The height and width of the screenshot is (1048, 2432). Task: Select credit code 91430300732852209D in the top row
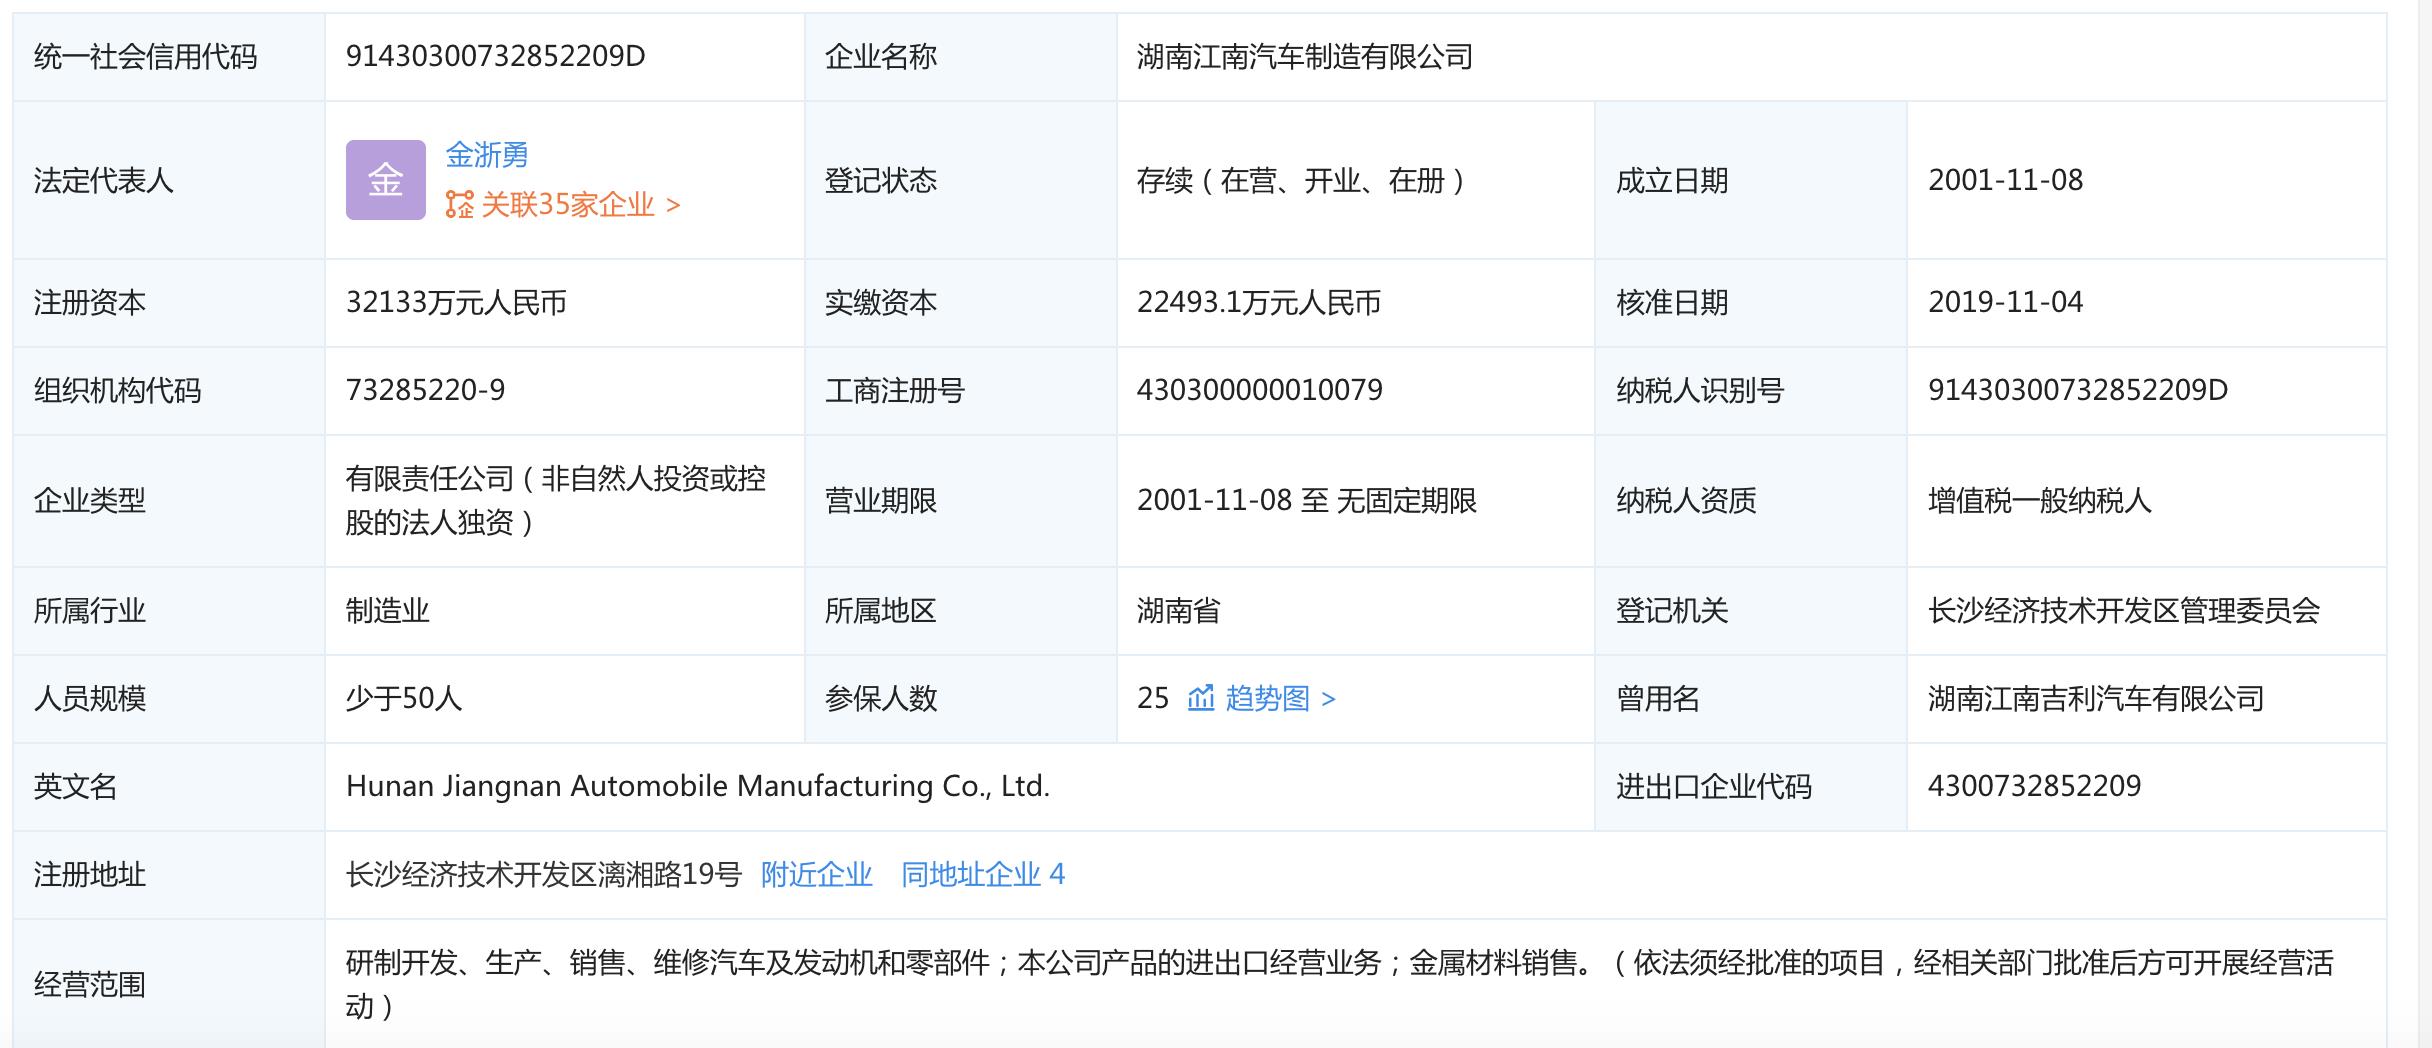tap(496, 56)
